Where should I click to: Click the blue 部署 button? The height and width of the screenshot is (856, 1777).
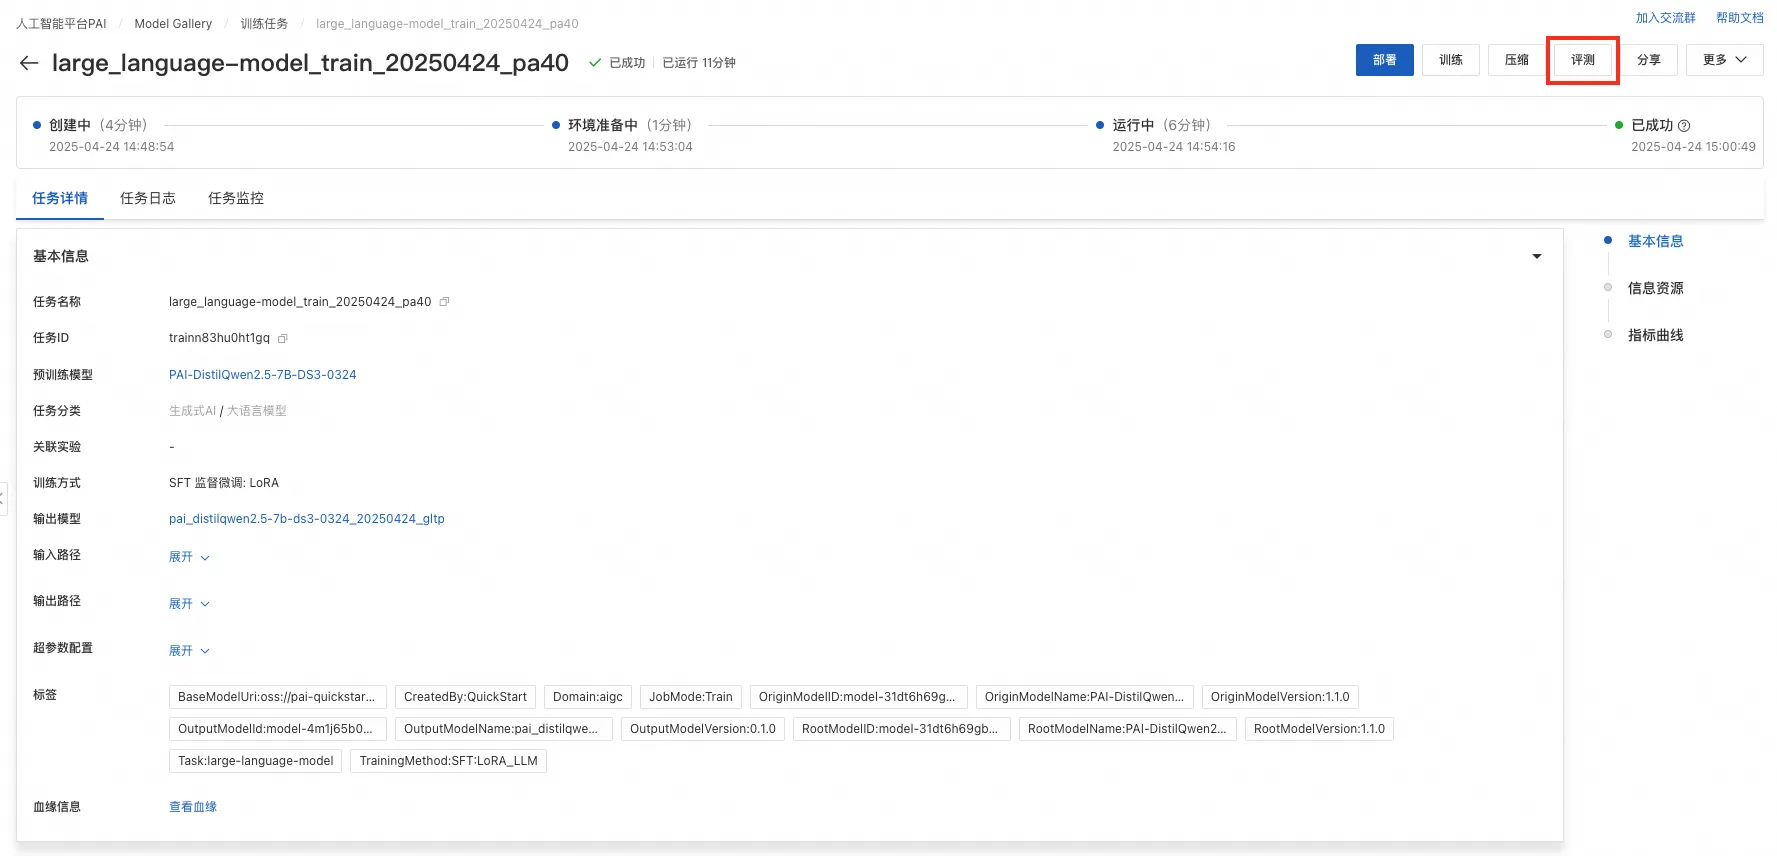click(1385, 60)
